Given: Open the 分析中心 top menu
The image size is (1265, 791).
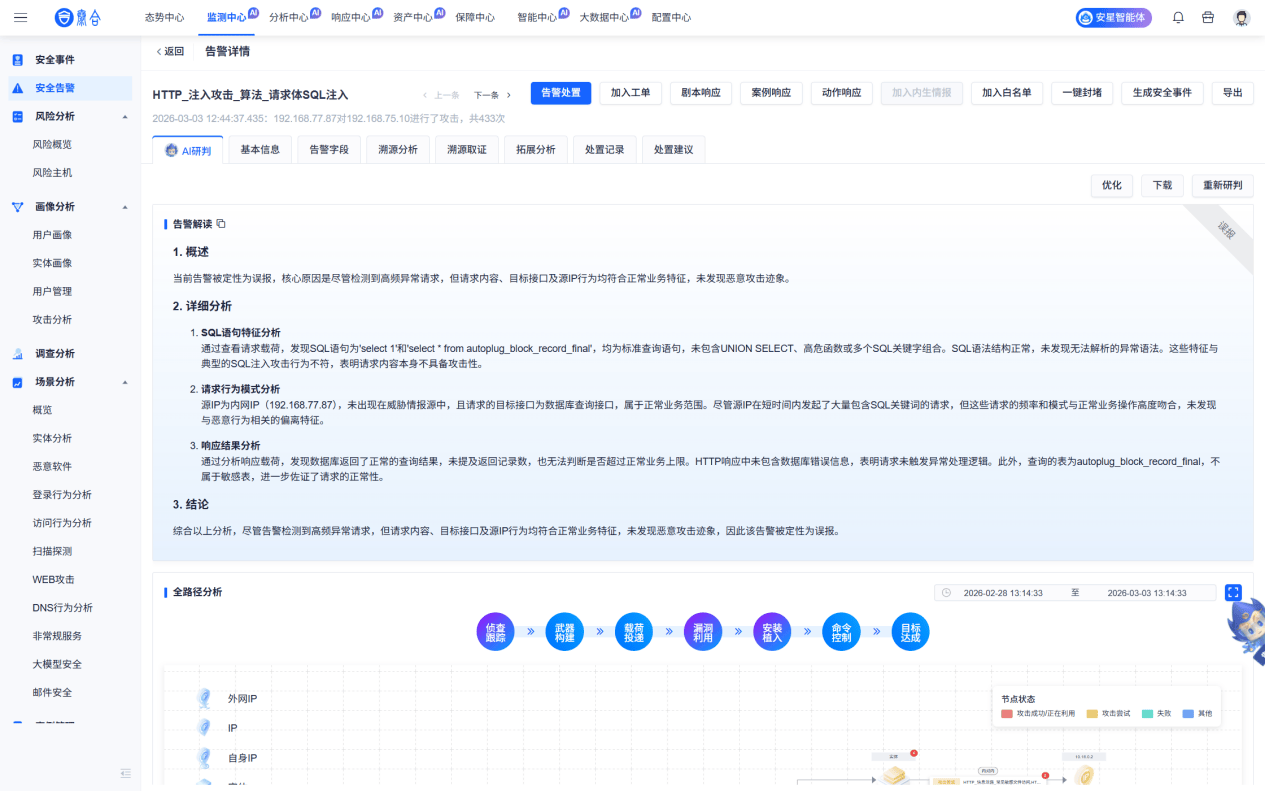Looking at the screenshot, I should pos(289,17).
